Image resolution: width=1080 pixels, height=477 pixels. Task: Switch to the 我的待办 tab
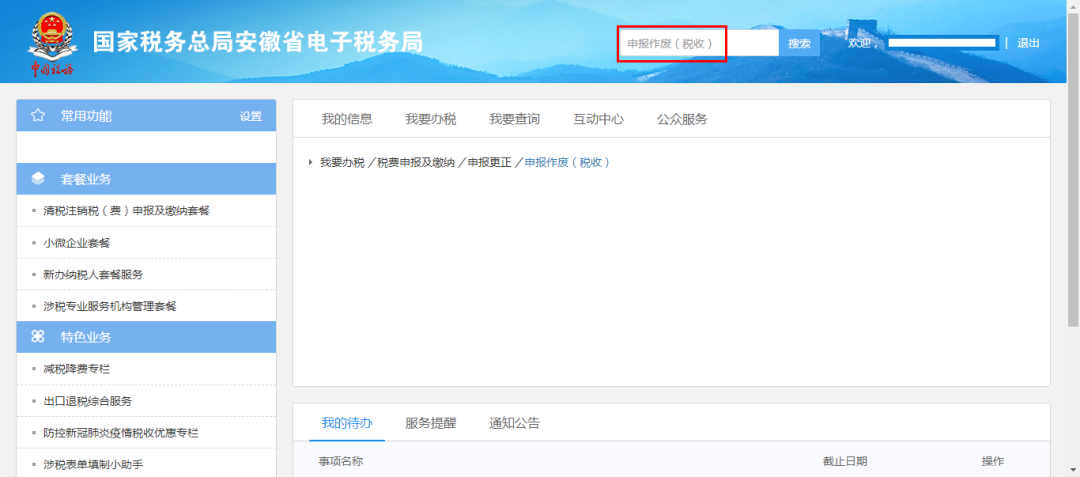(x=346, y=423)
